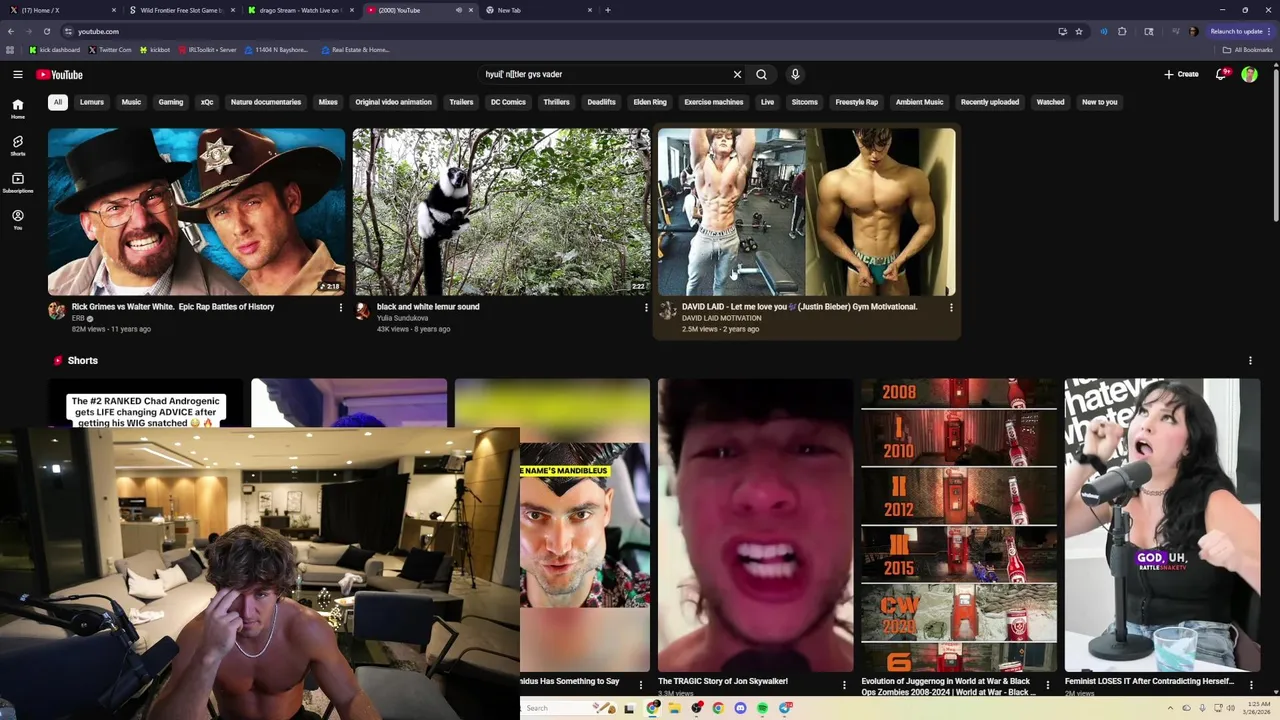1280x720 pixels.
Task: Open File Explorer from taskbar
Action: pos(674,708)
